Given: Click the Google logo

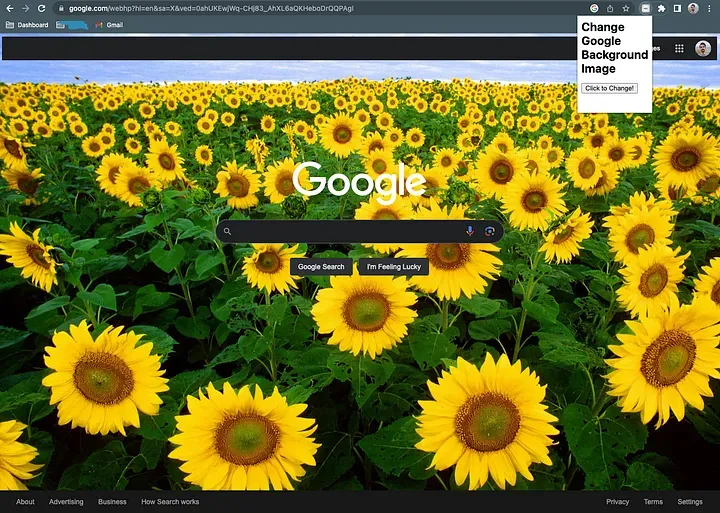Looking at the screenshot, I should [x=359, y=182].
